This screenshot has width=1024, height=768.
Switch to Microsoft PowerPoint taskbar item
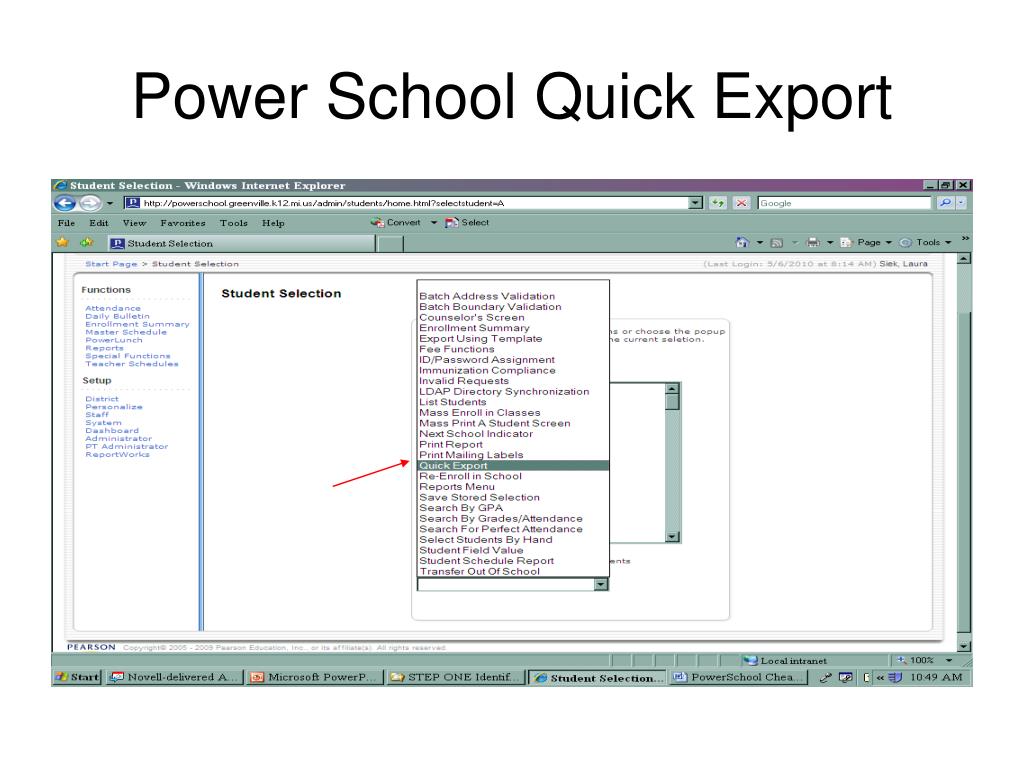[x=313, y=678]
